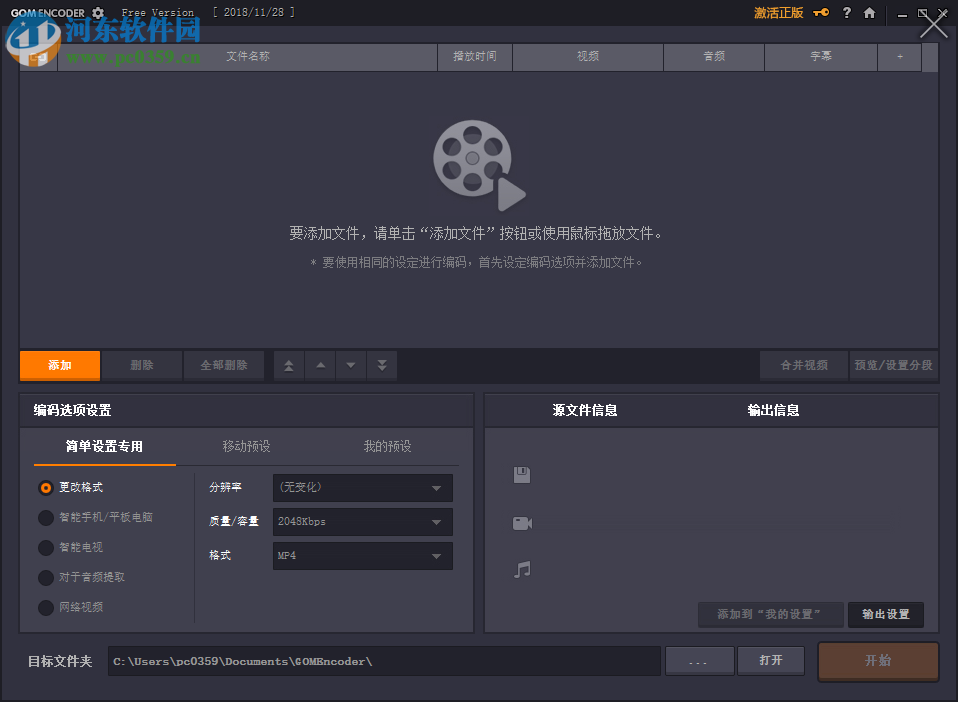The image size is (958, 702).
Task: Click the music note icon in source info
Action: 521,570
